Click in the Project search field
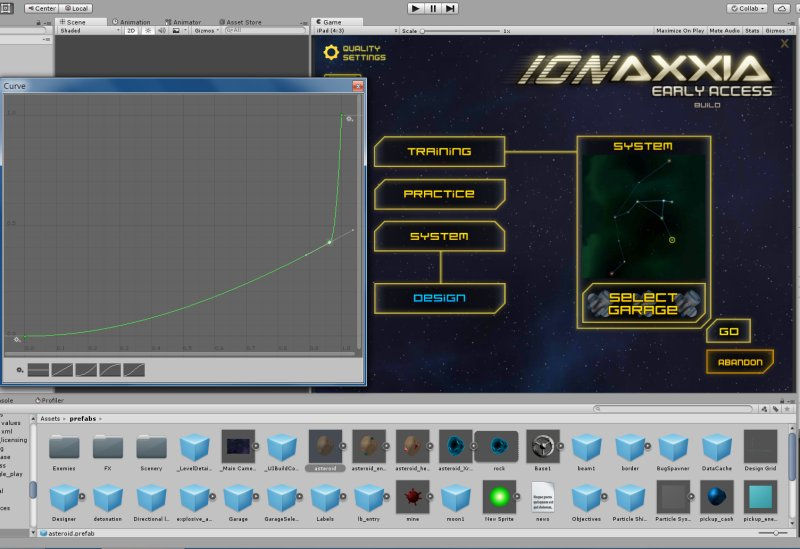Viewport: 800px width, 549px height. 673,409
